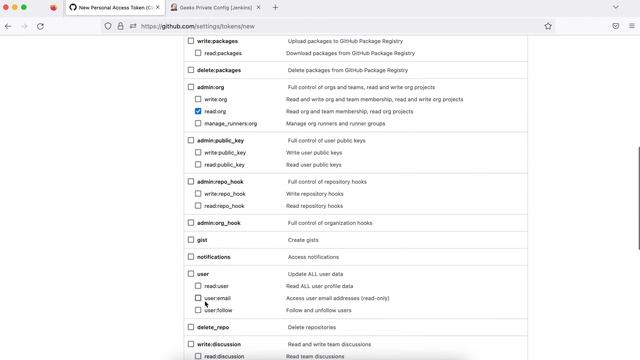This screenshot has width=640, height=360.
Task: Check the admin:org_hook checkbox
Action: coord(191,223)
